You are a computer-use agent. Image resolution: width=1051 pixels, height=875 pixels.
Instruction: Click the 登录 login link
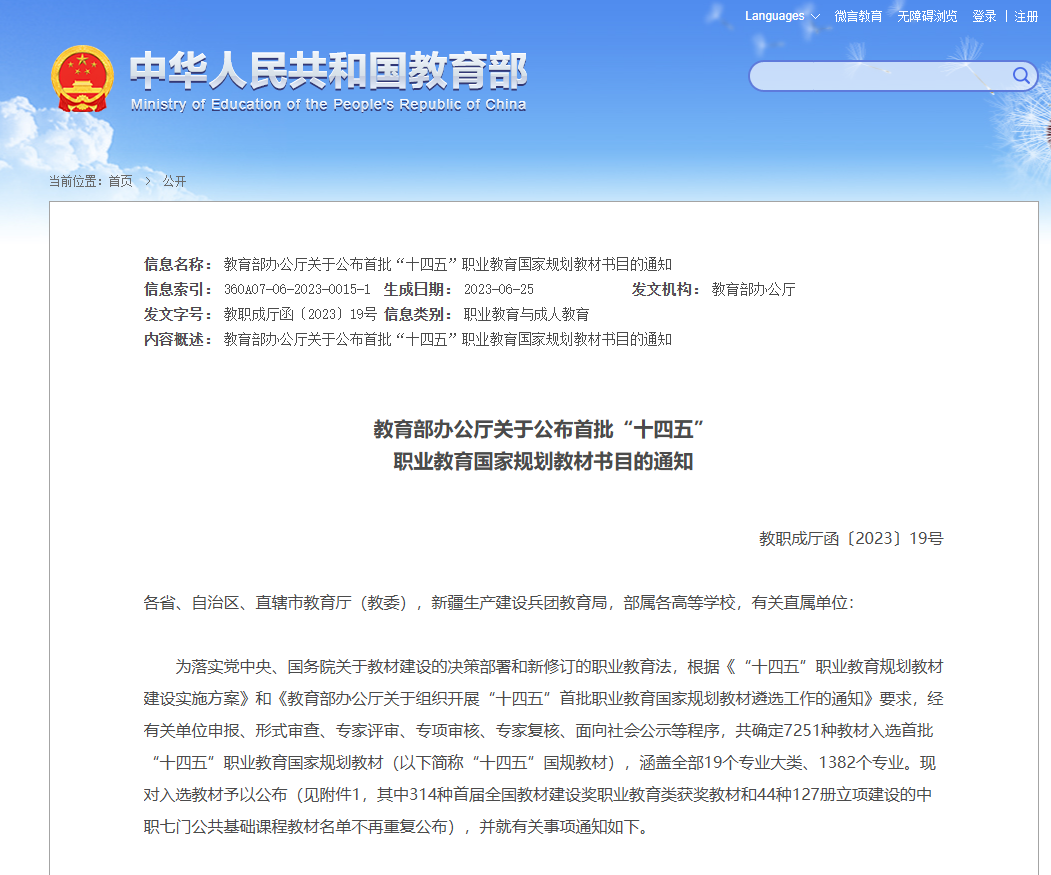984,17
